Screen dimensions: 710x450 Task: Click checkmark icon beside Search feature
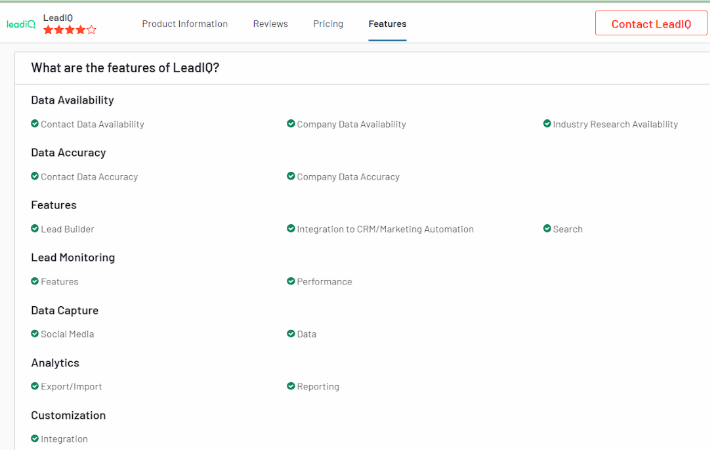tap(547, 229)
